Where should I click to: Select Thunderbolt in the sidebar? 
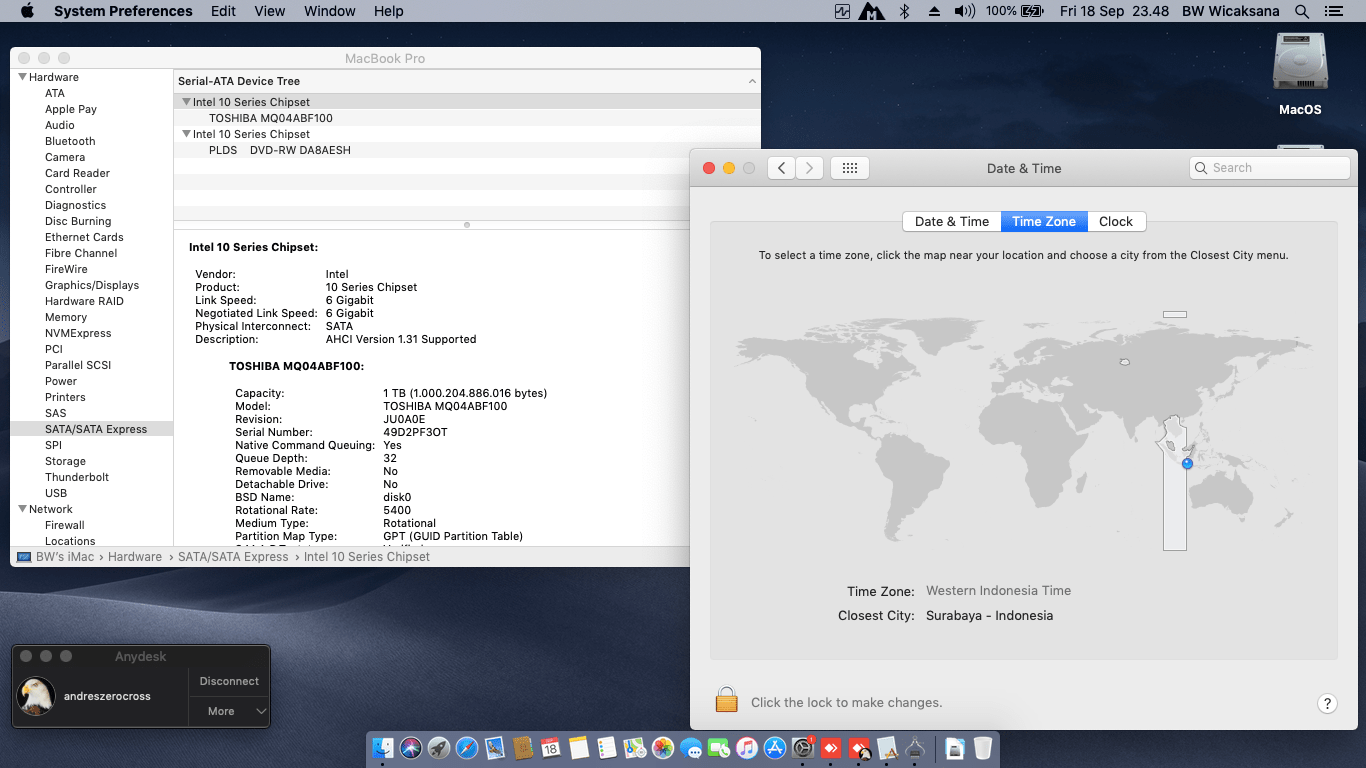(x=77, y=477)
